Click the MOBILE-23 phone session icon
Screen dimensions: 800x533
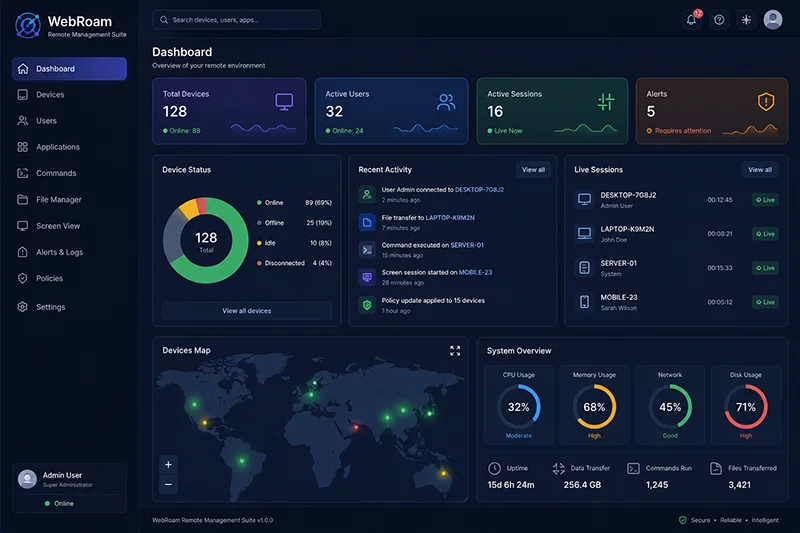[584, 302]
